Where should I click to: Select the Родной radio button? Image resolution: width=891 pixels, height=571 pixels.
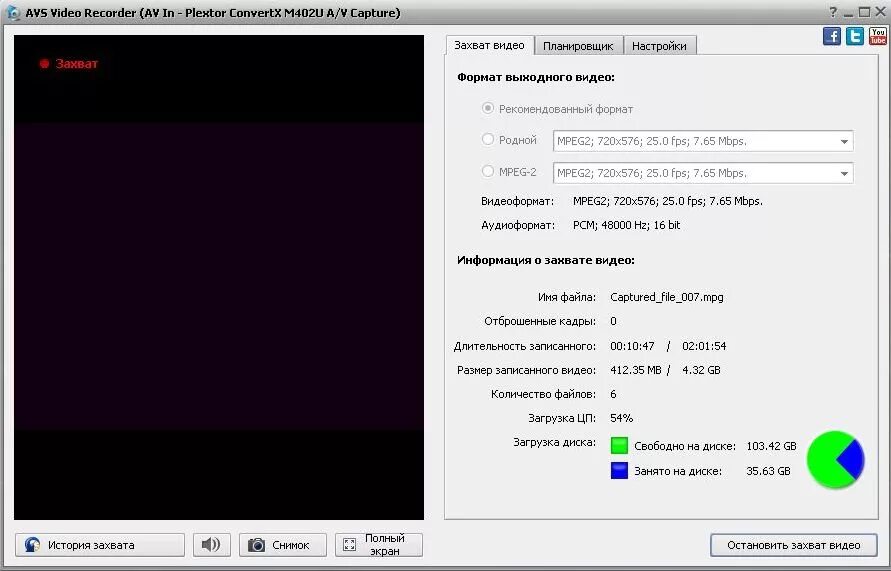(488, 139)
